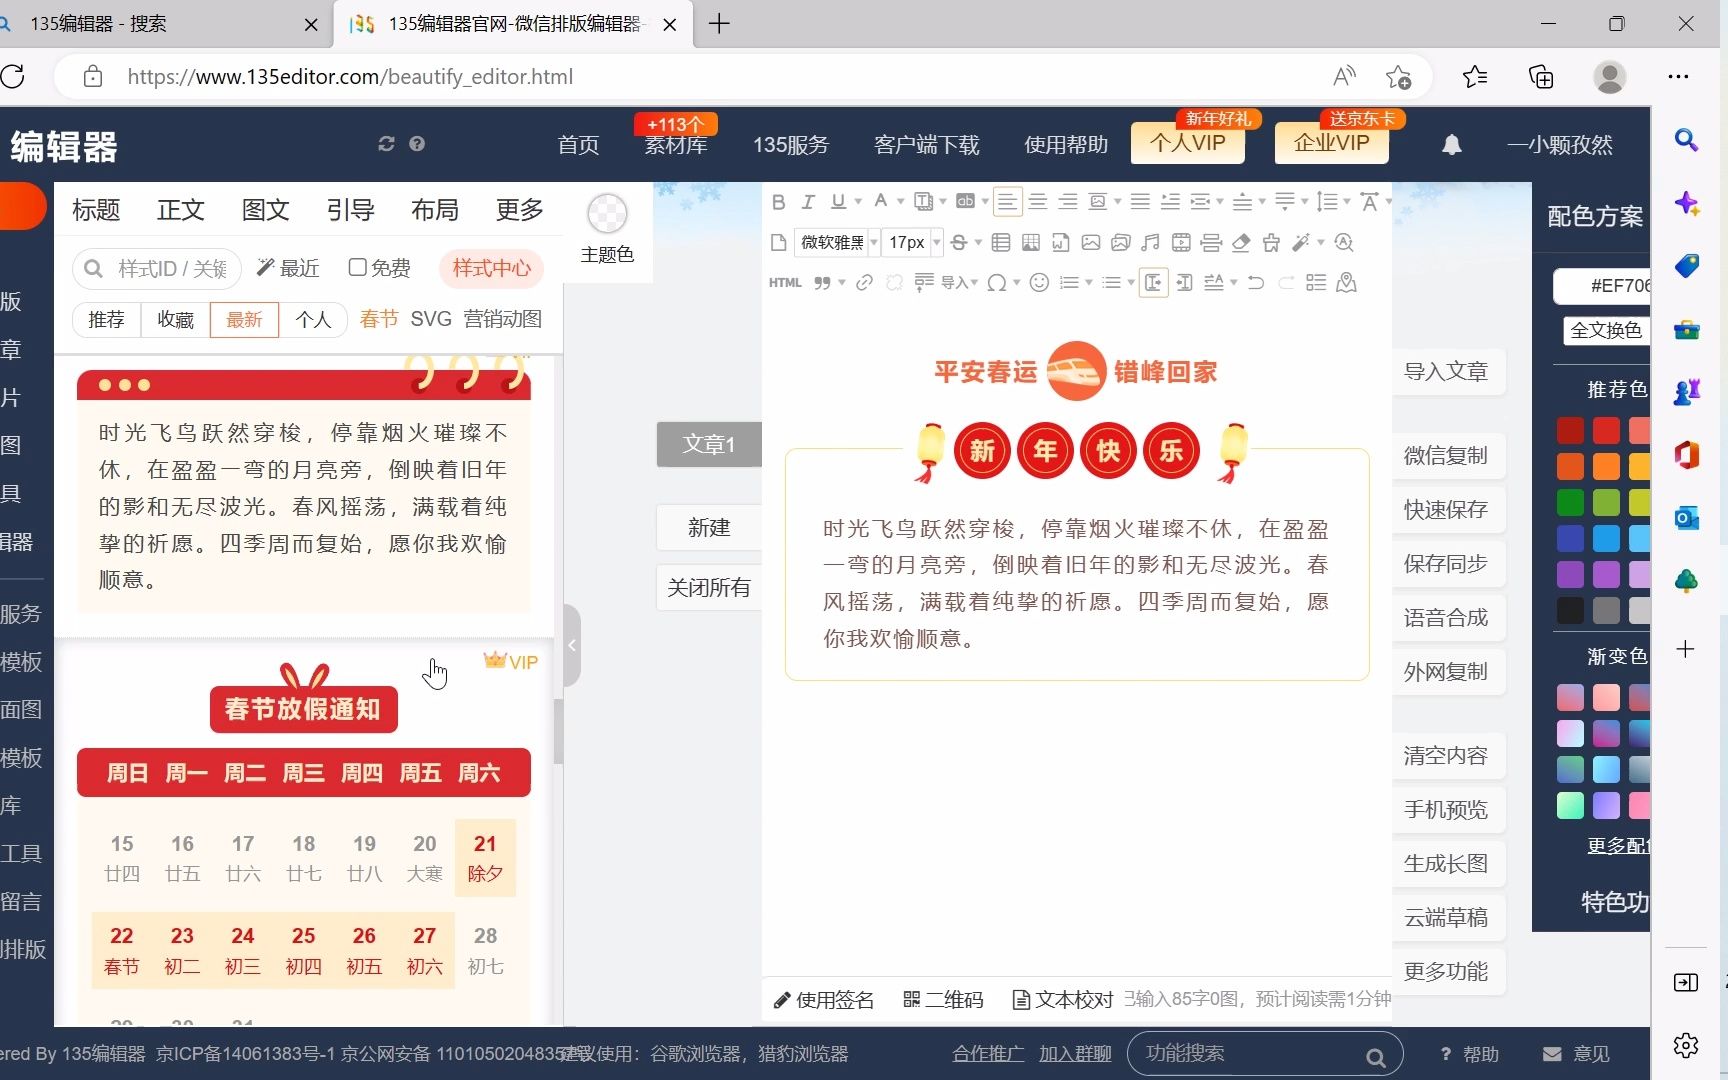Open 使用帮助 in top navigation
Viewport: 1728px width, 1080px height.
[1066, 145]
